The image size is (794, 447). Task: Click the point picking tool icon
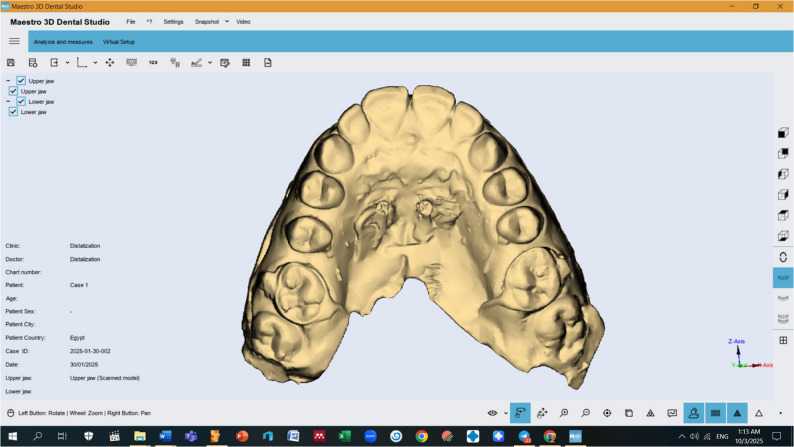[542, 413]
